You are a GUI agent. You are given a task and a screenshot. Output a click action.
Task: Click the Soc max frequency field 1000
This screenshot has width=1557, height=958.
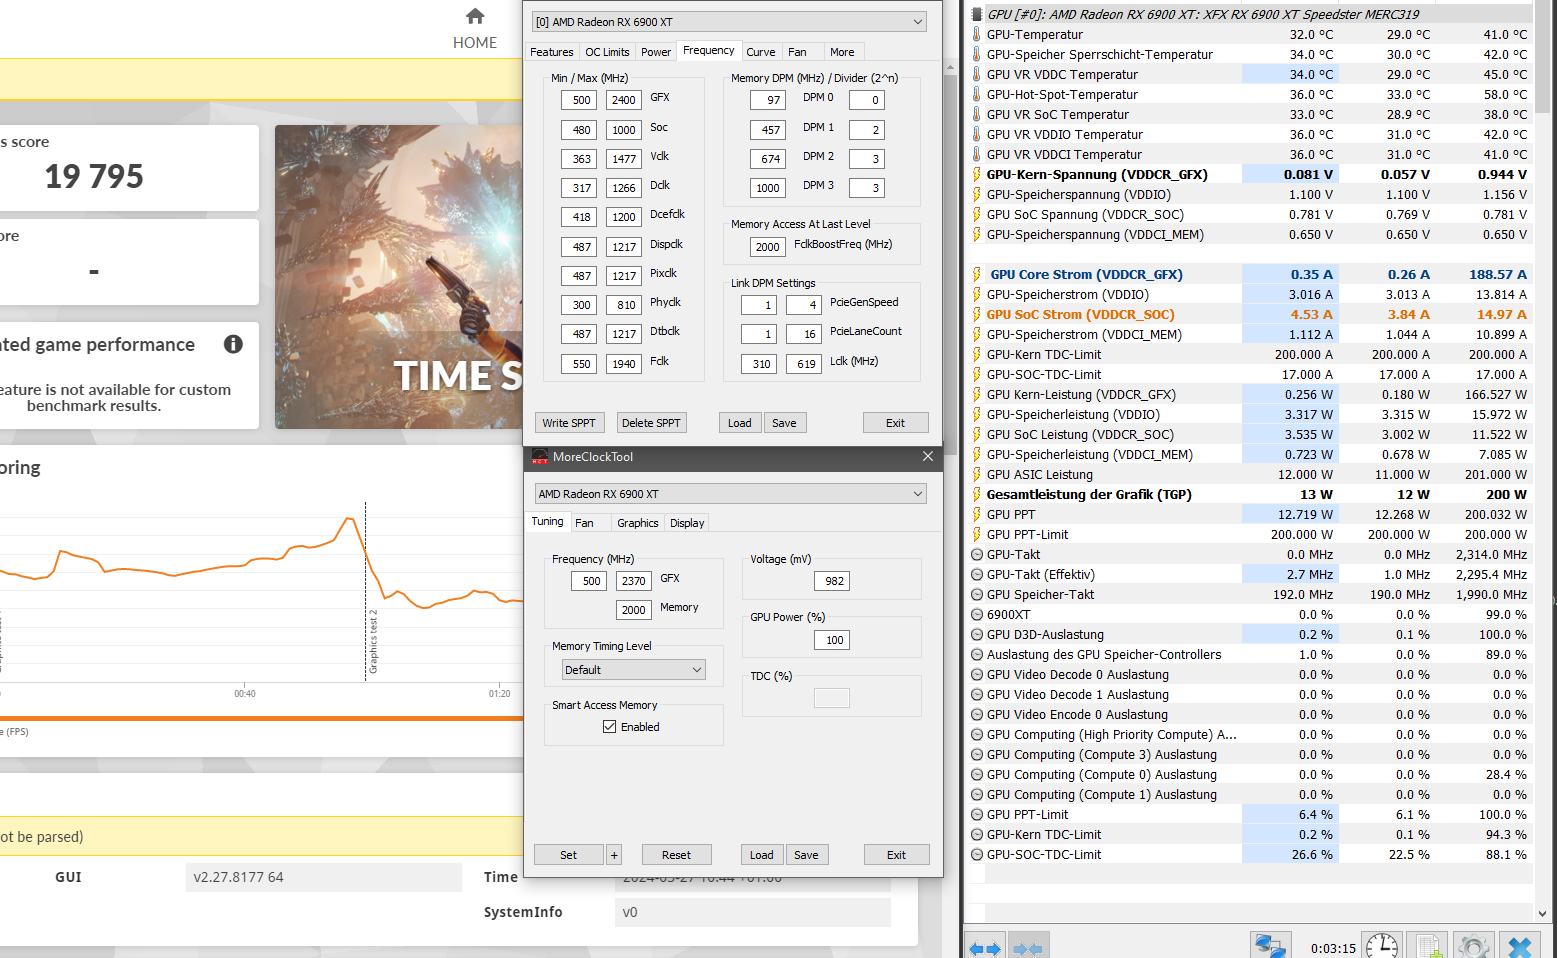pyautogui.click(x=624, y=130)
